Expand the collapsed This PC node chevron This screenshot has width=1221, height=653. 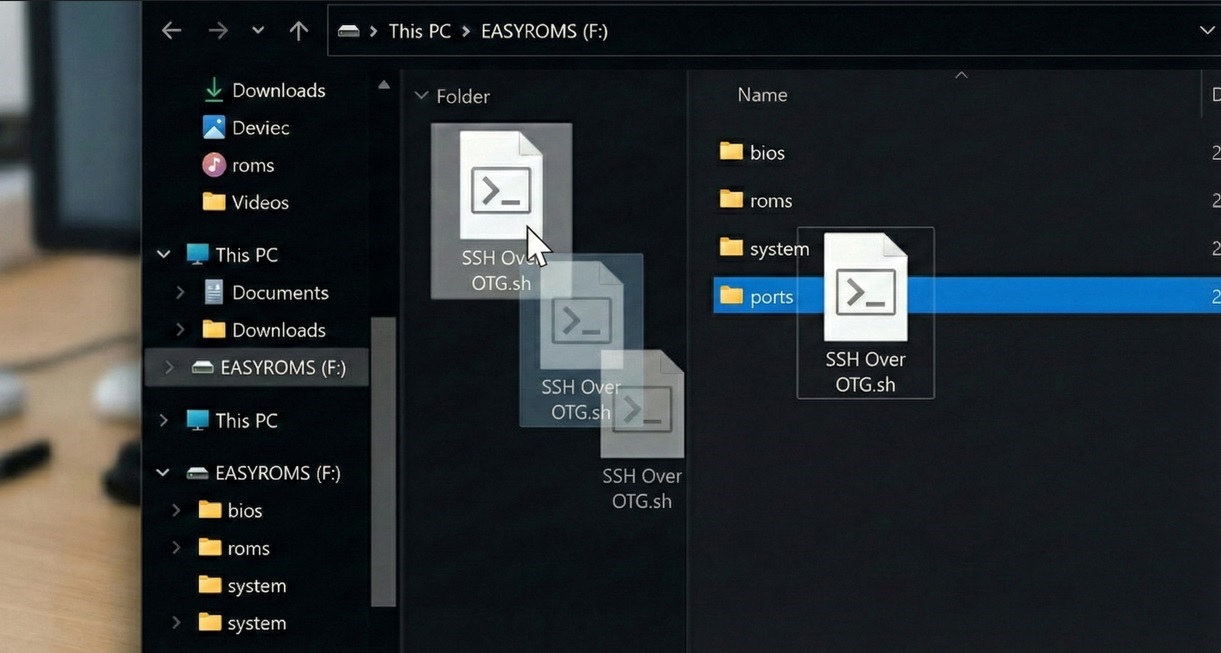coord(163,421)
